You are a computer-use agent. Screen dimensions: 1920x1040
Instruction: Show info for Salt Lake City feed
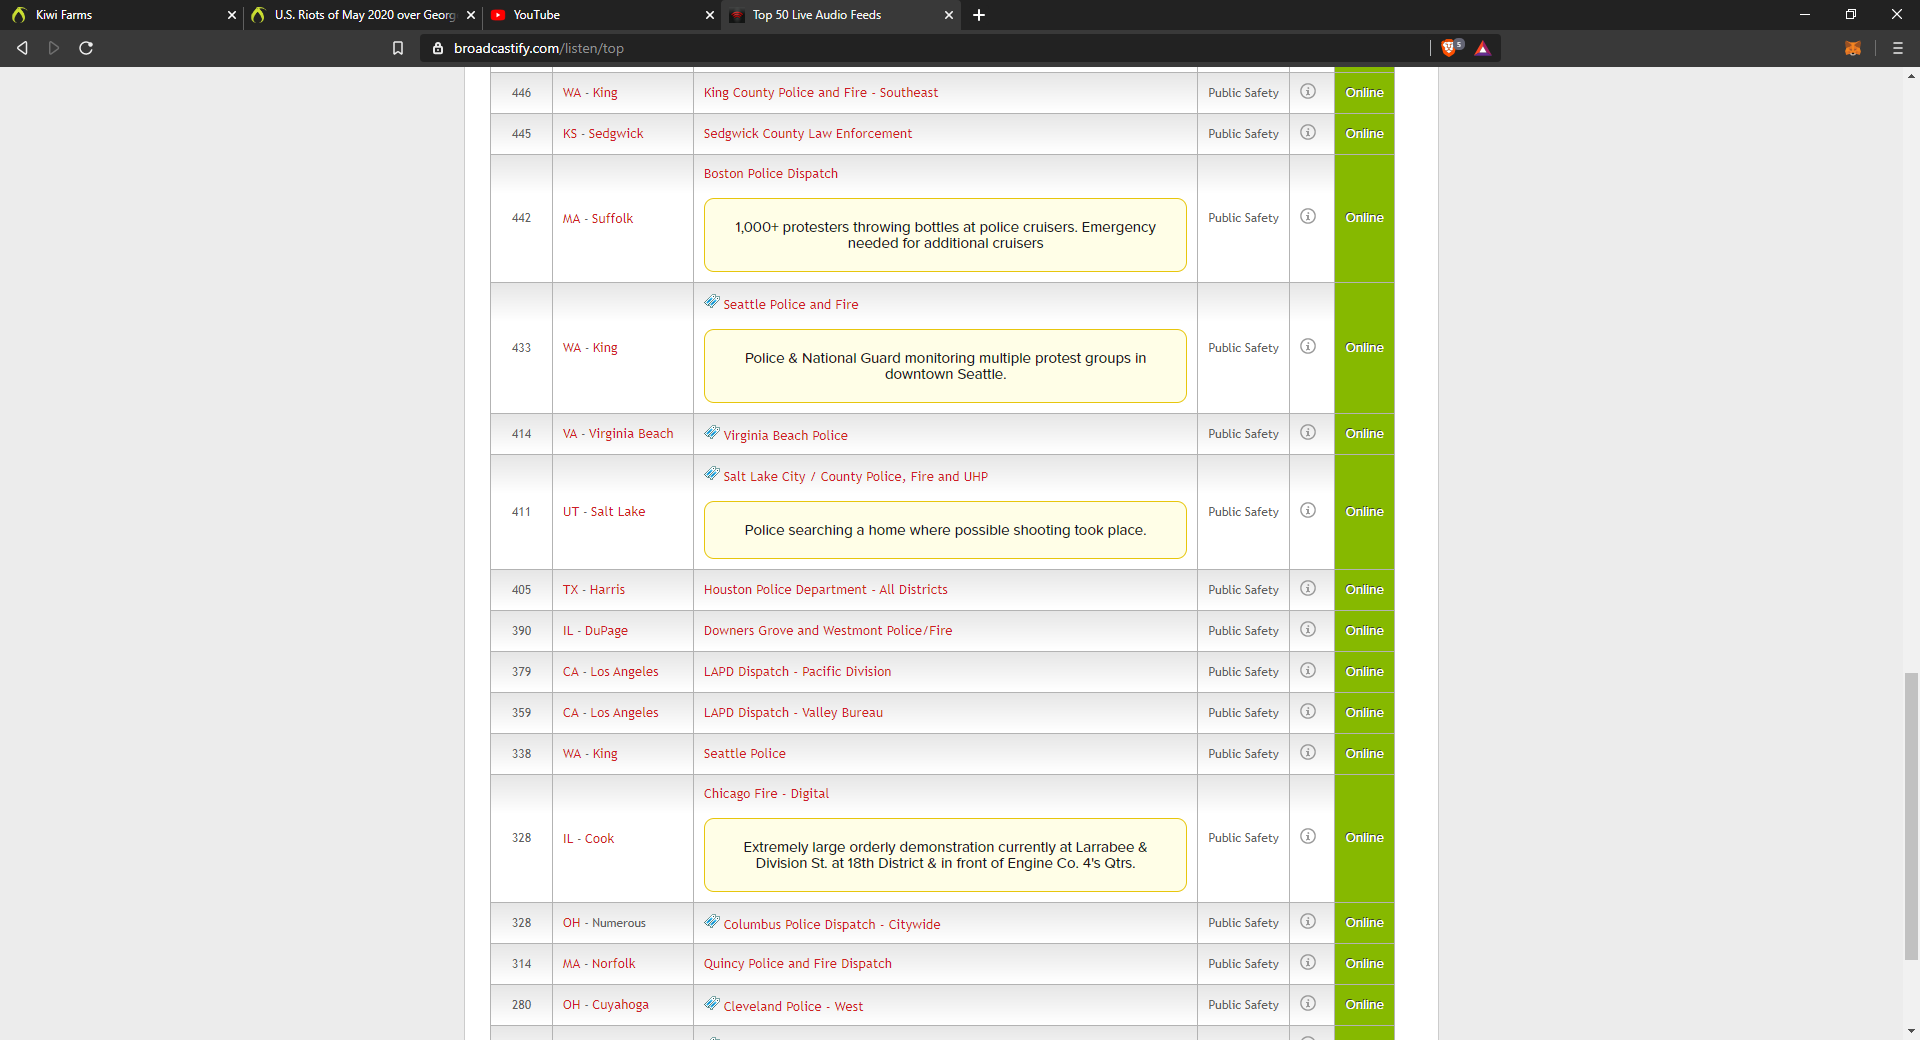click(x=1308, y=510)
